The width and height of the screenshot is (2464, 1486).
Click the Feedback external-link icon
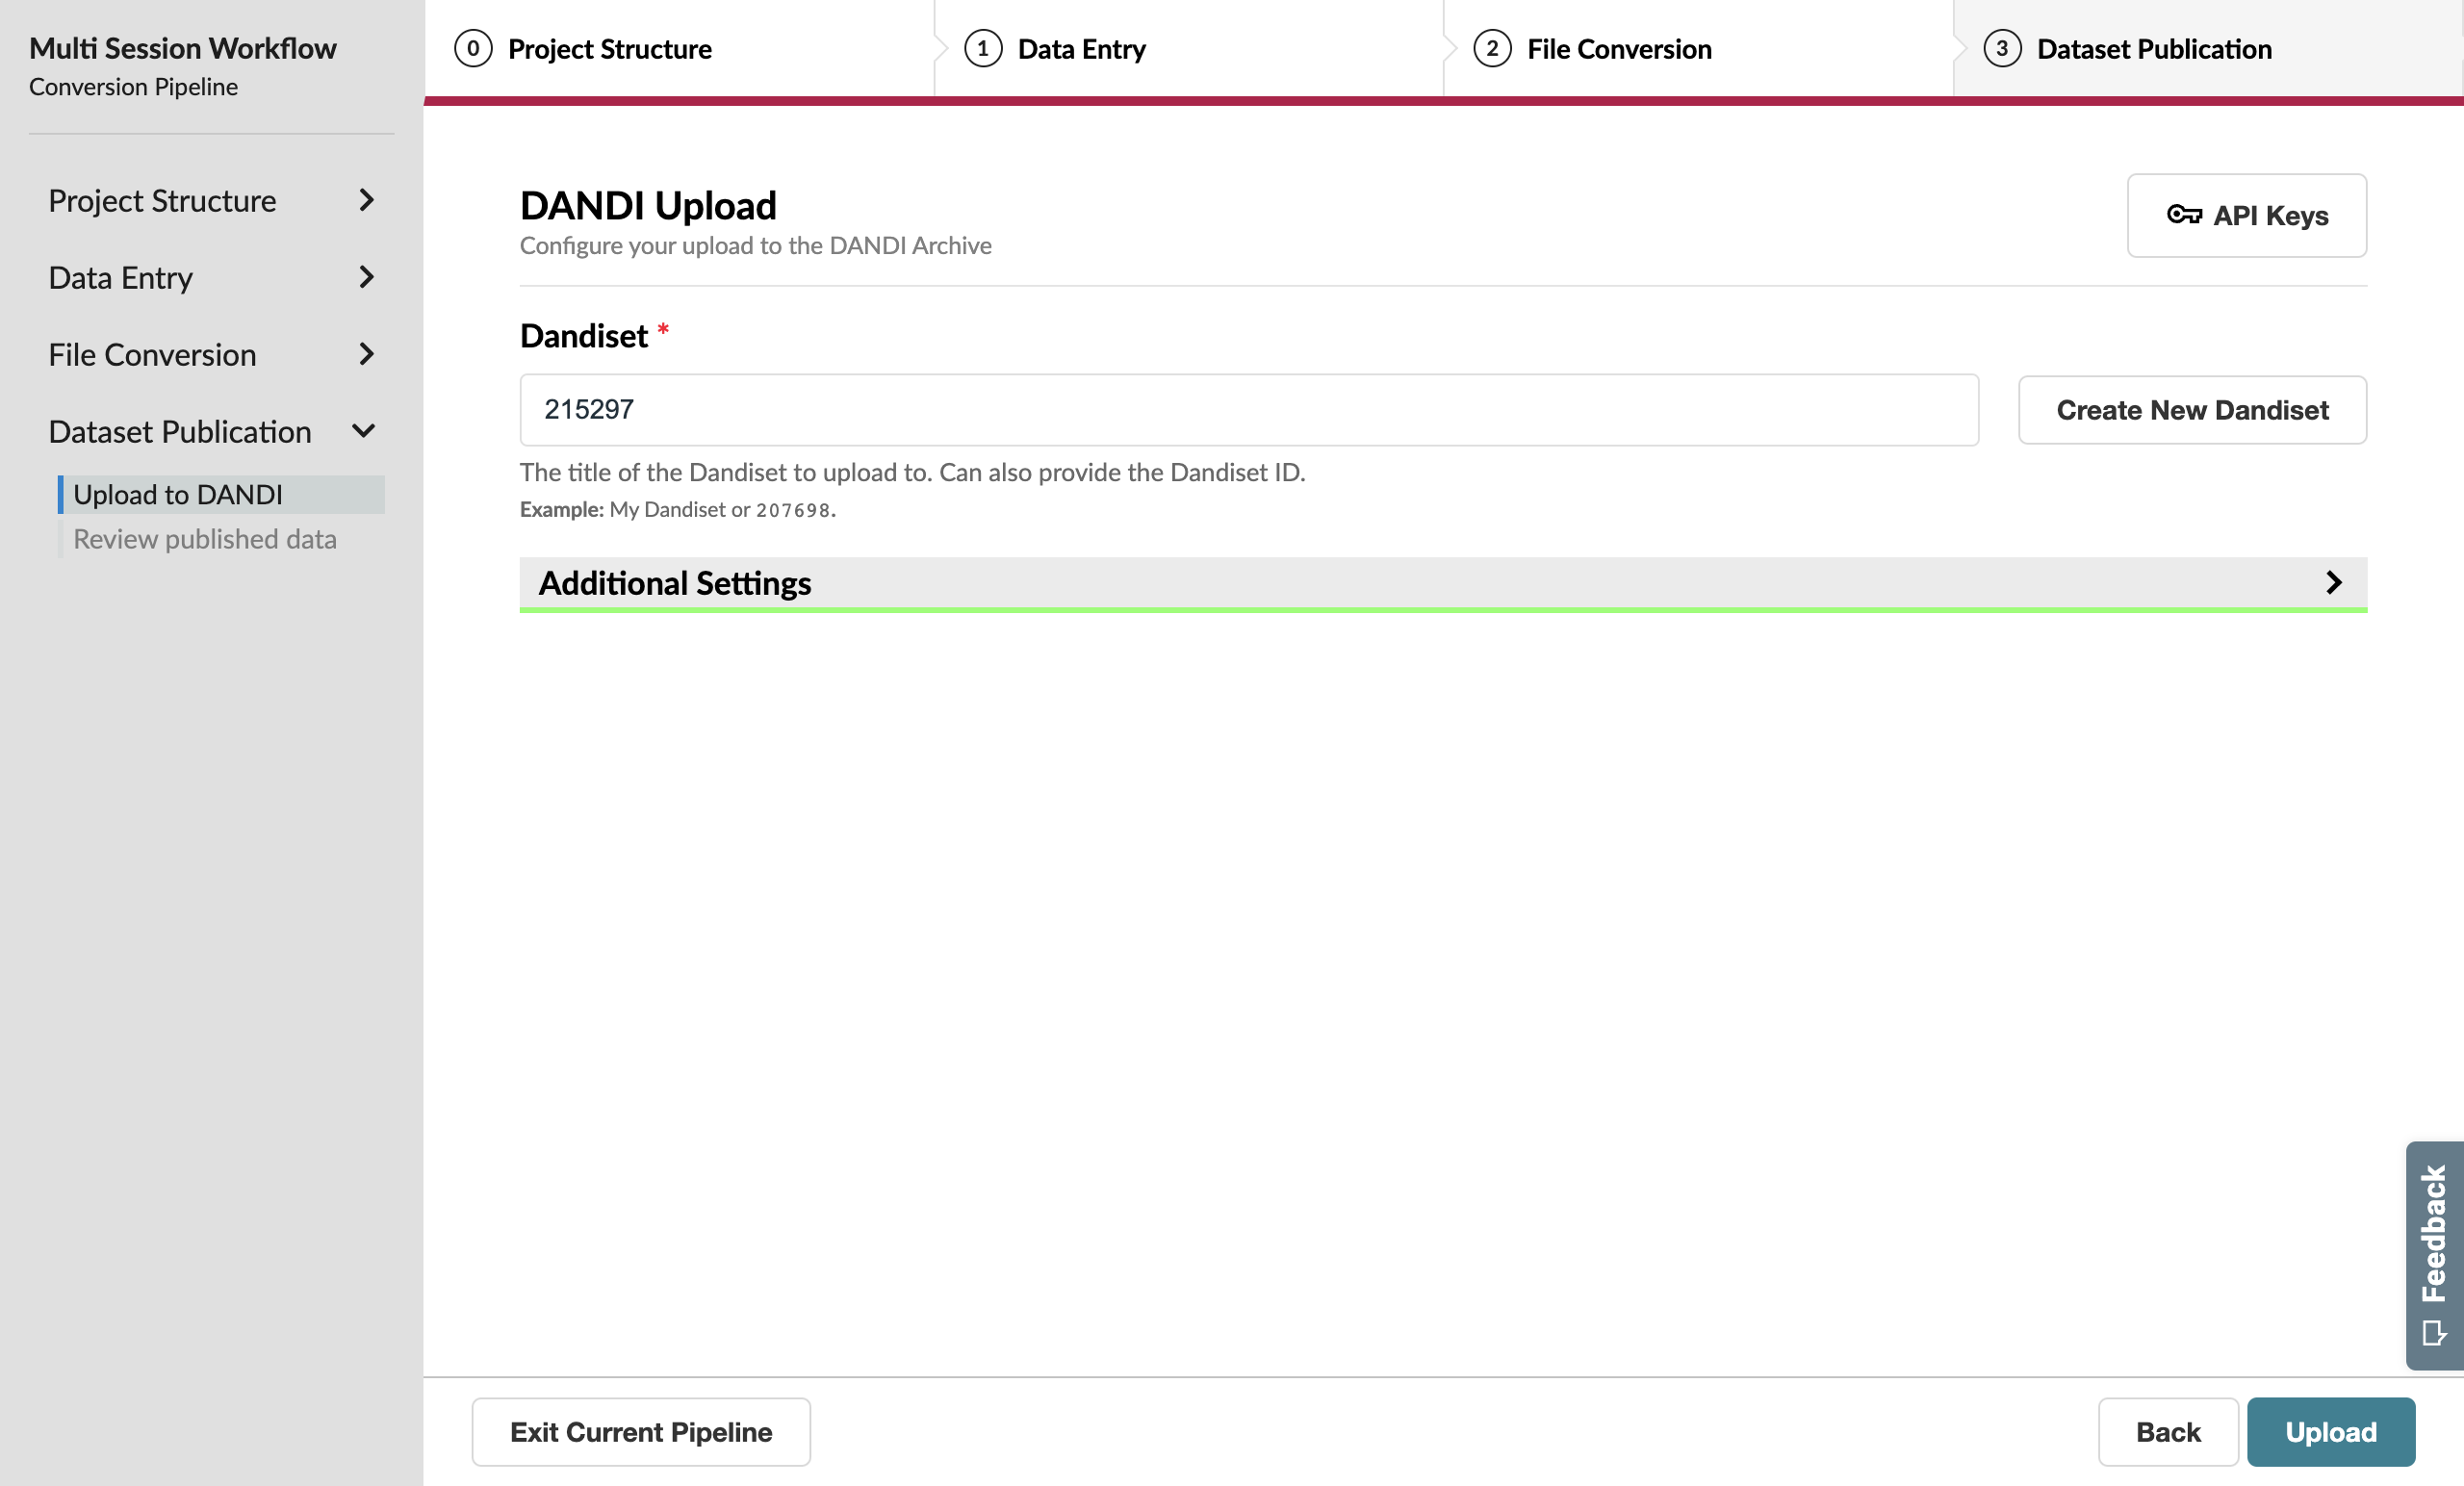click(2434, 1333)
